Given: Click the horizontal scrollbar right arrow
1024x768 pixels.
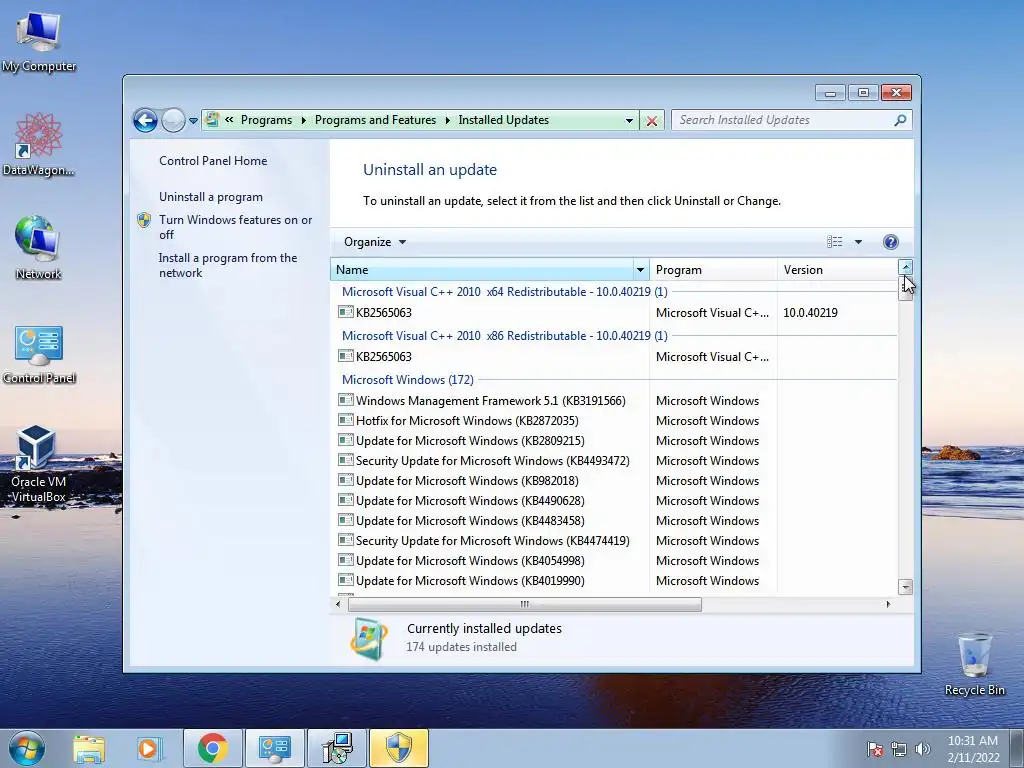Looking at the screenshot, I should pyautogui.click(x=888, y=604).
